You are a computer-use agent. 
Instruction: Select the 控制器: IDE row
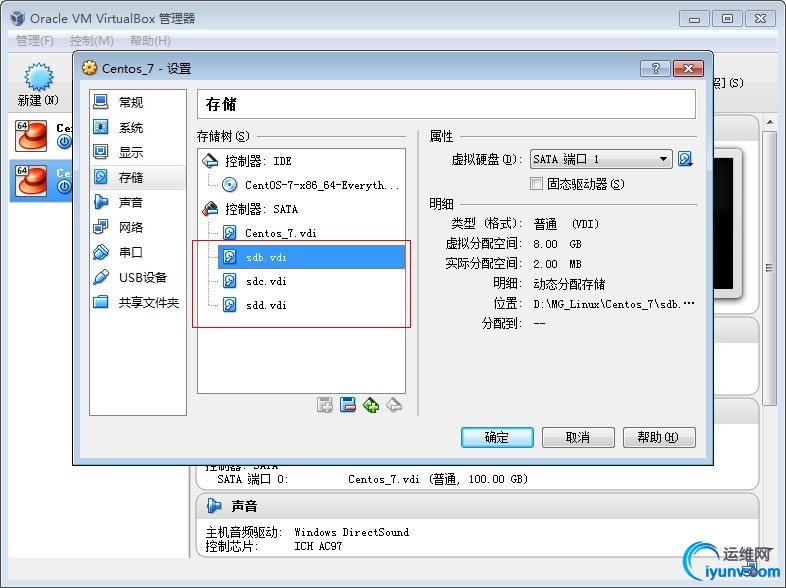tap(302, 161)
